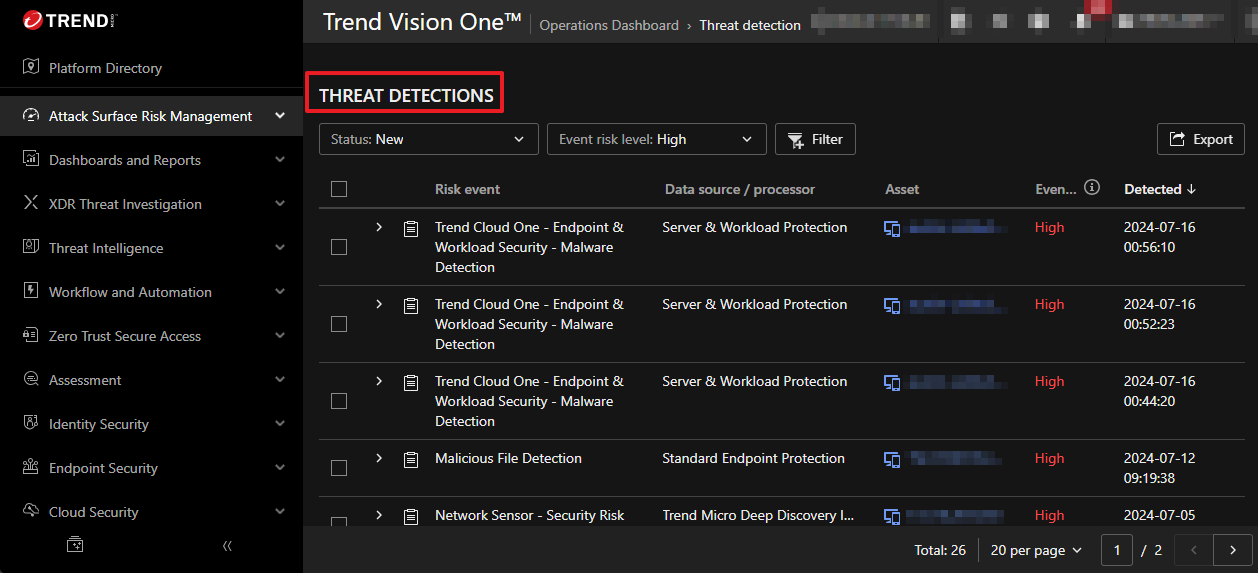Click the info icon beside the Event column
1258x573 pixels.
pyautogui.click(x=1092, y=188)
